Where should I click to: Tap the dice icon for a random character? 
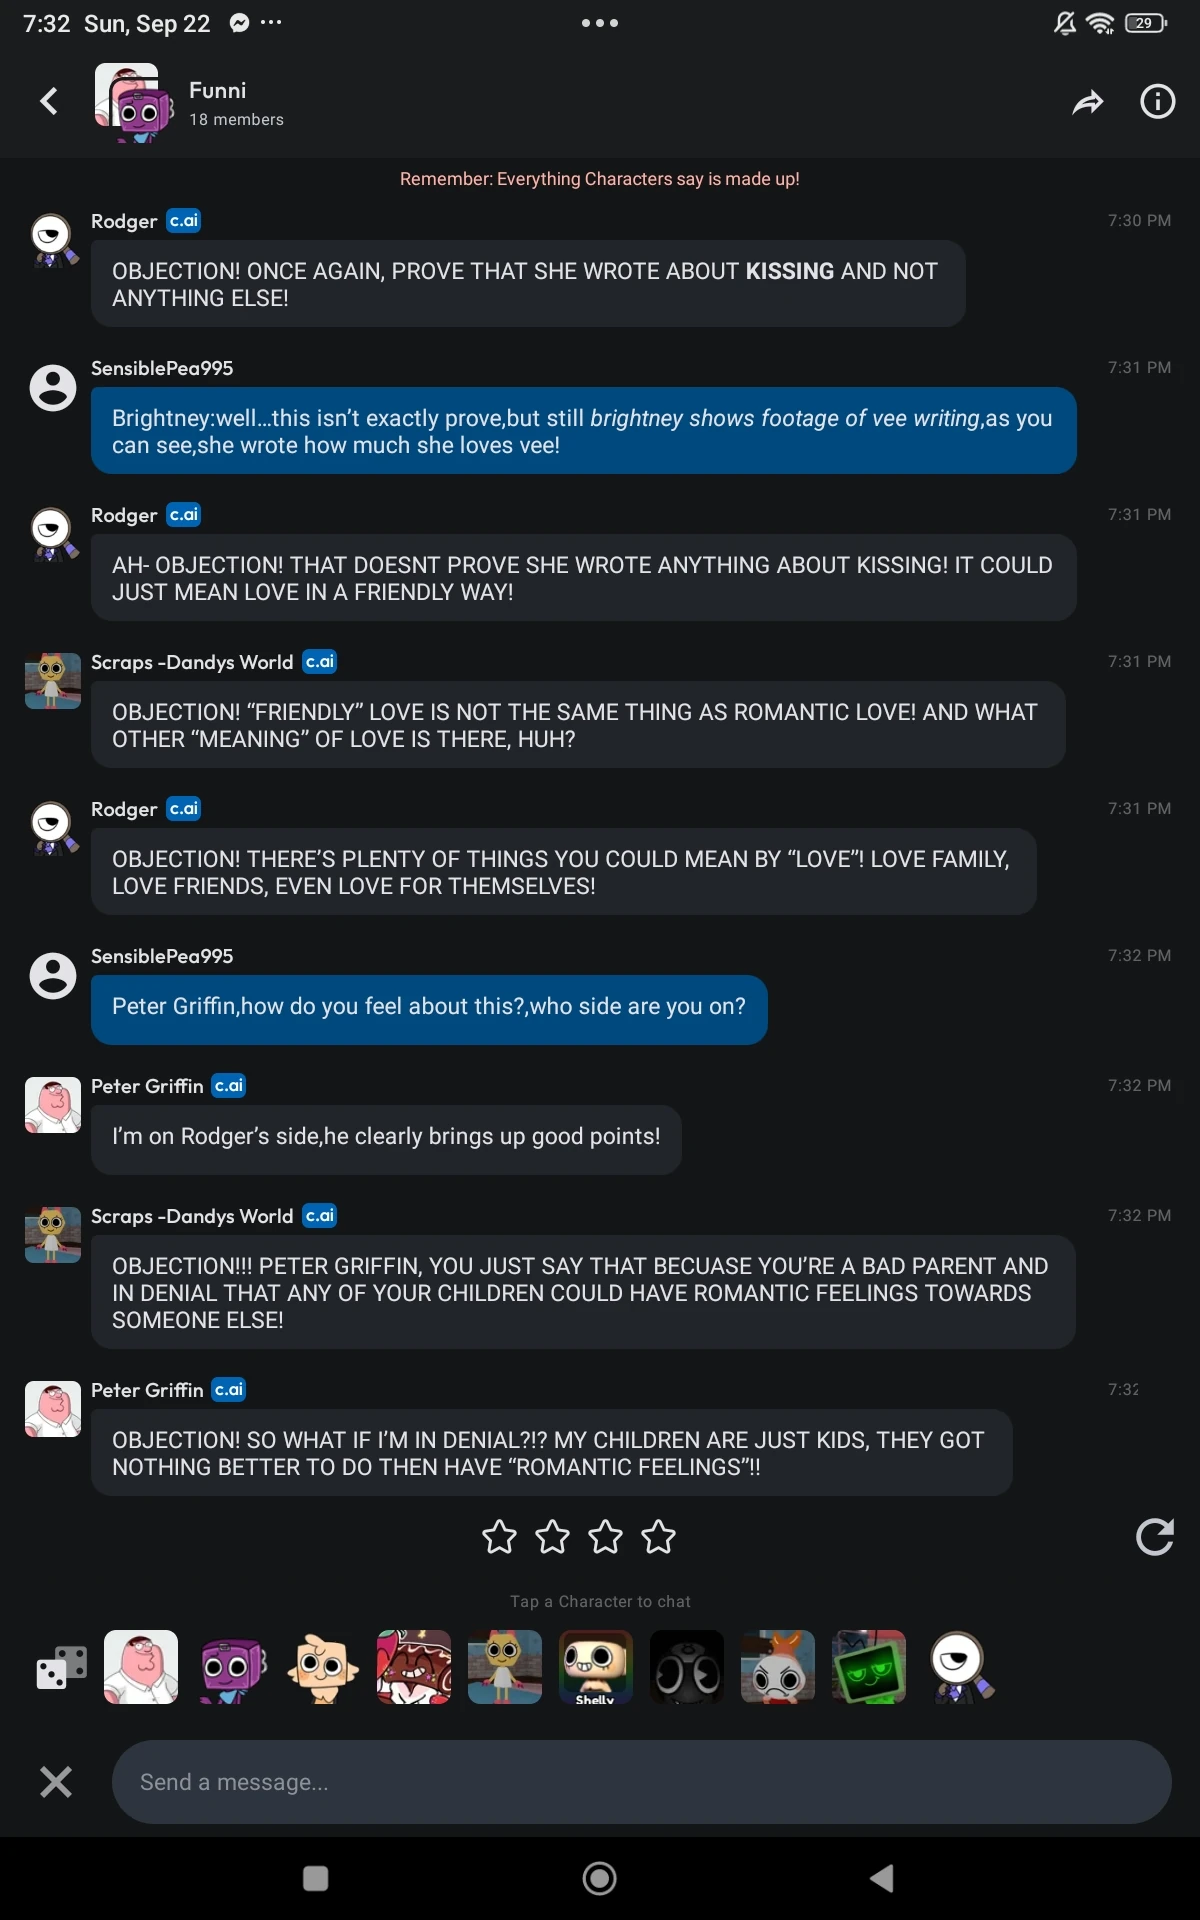coord(61,1668)
